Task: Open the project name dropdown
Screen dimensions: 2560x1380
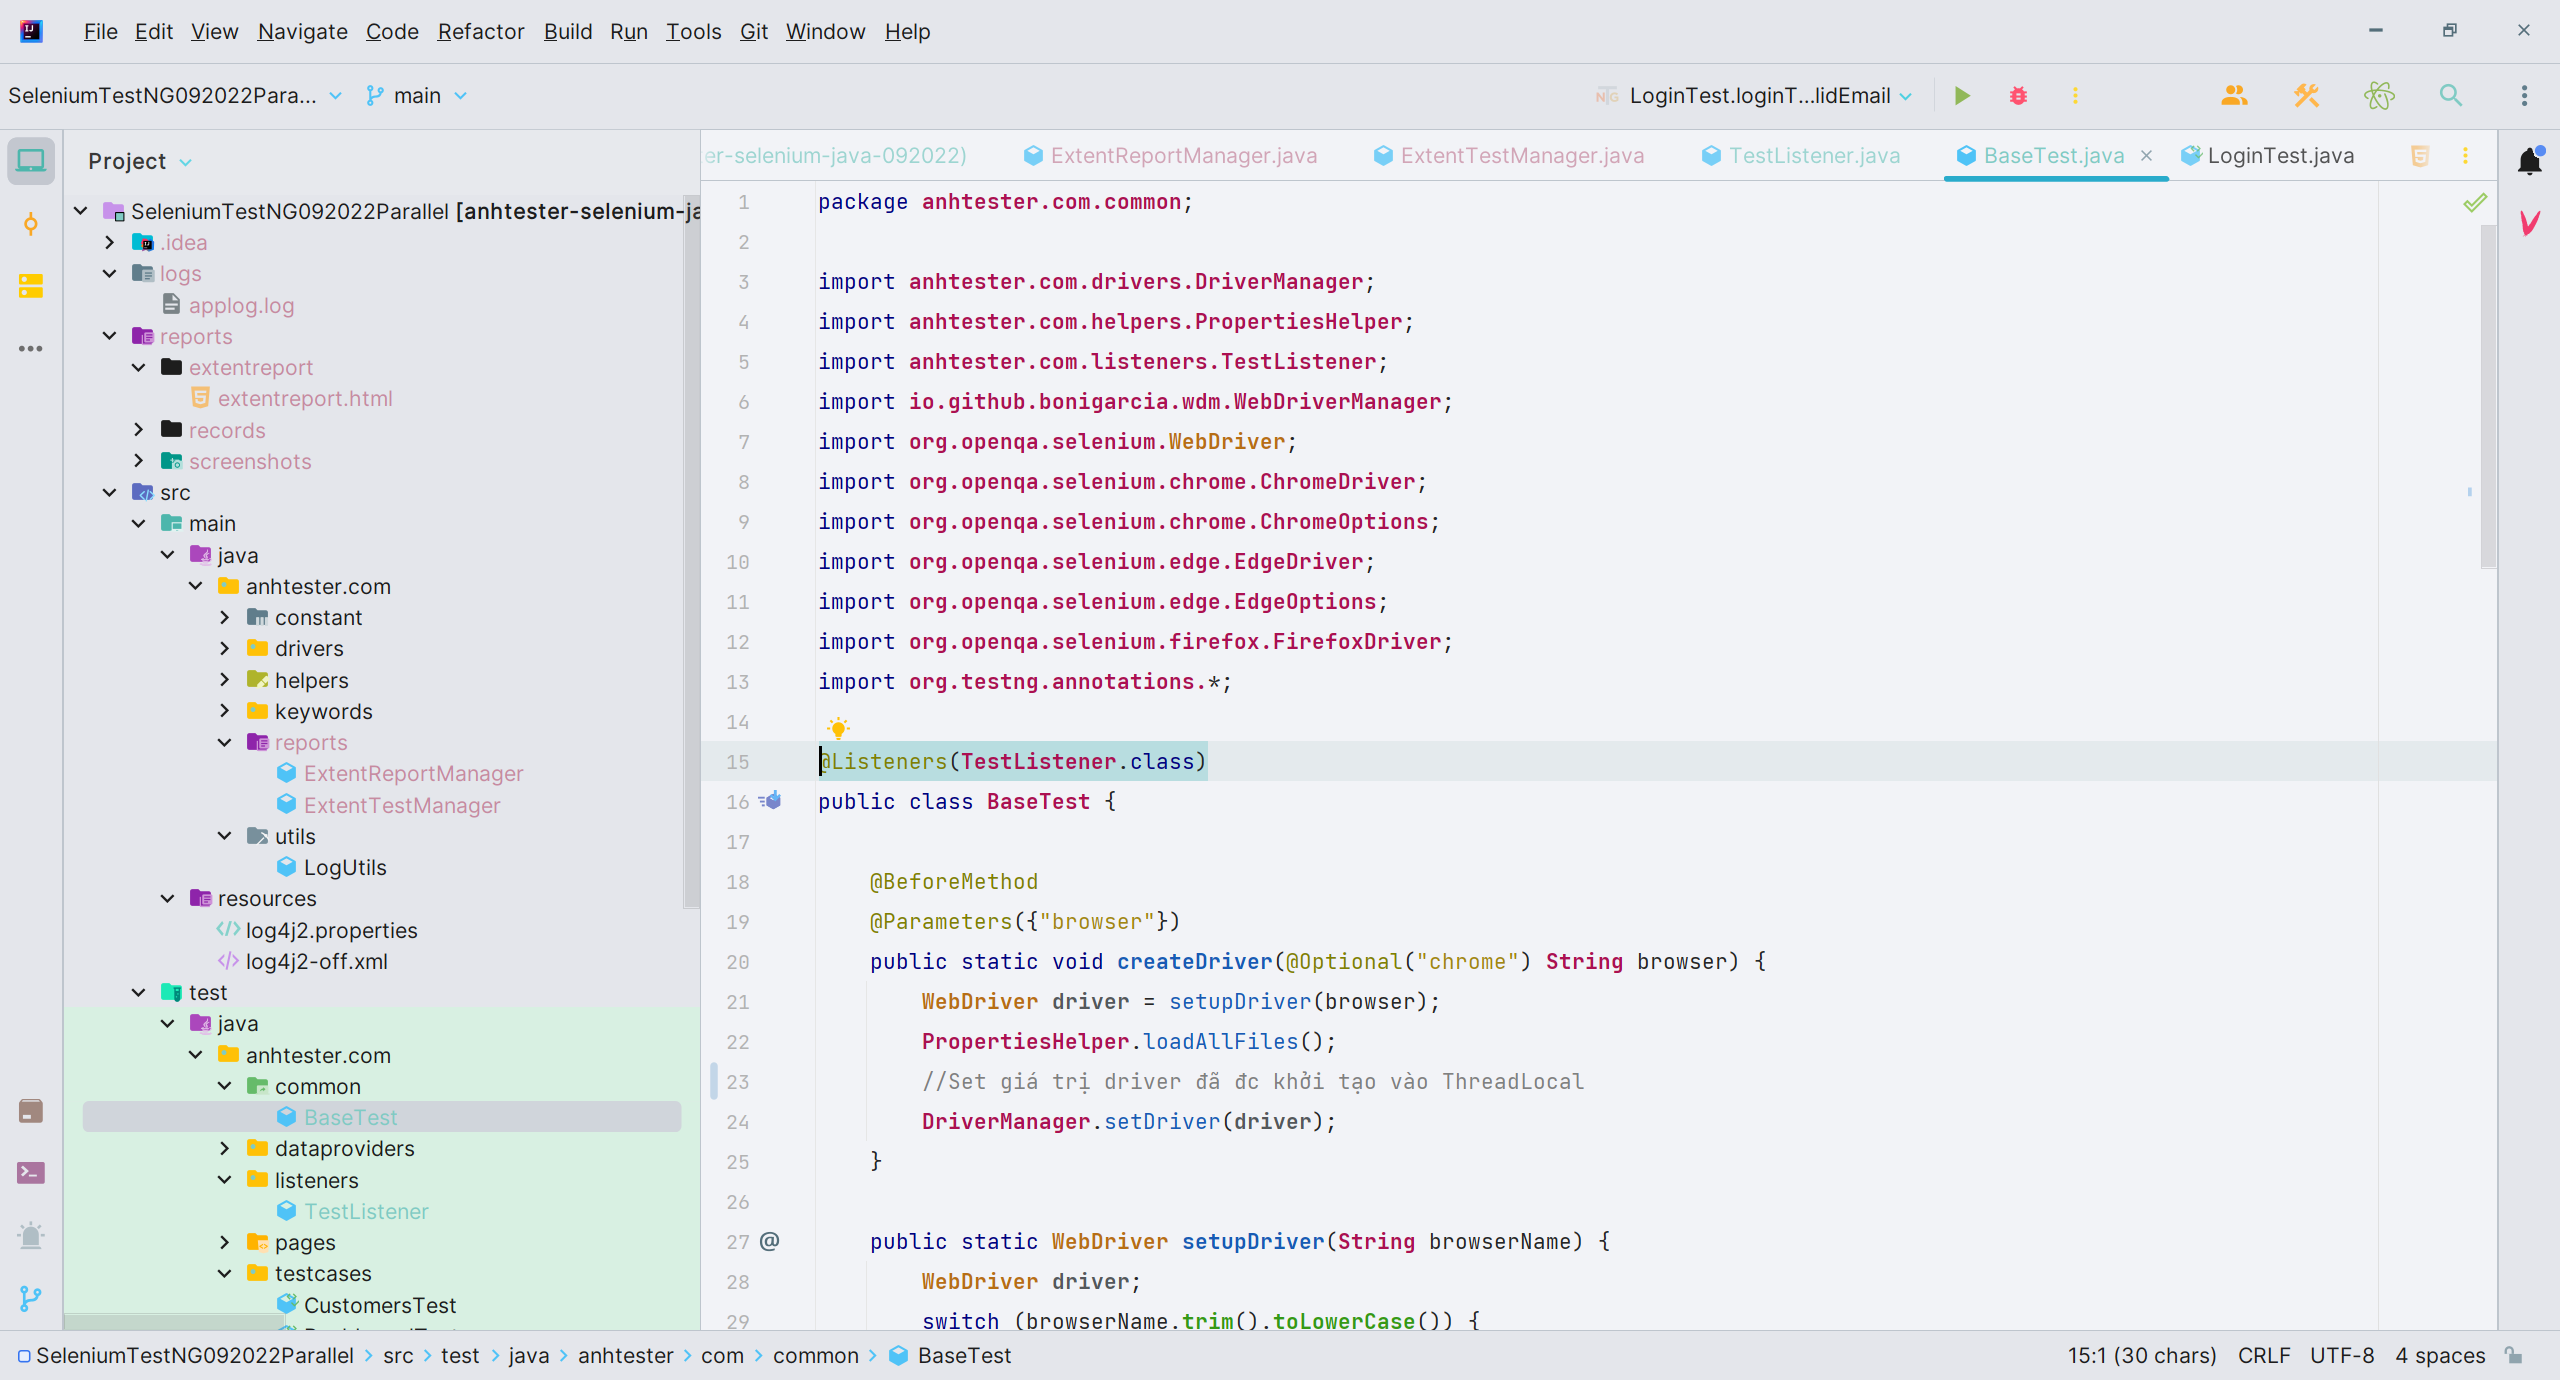Action: click(x=175, y=96)
